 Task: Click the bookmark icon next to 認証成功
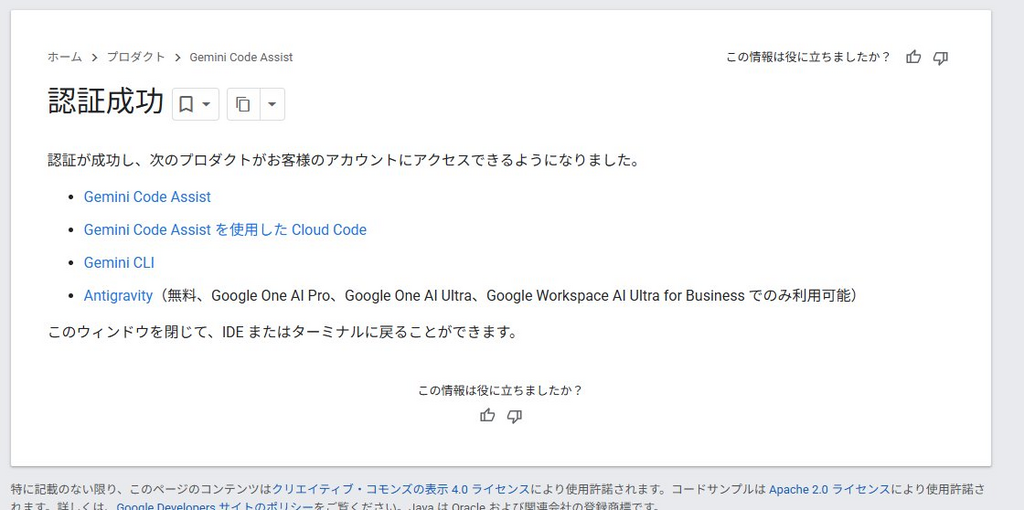[186, 104]
